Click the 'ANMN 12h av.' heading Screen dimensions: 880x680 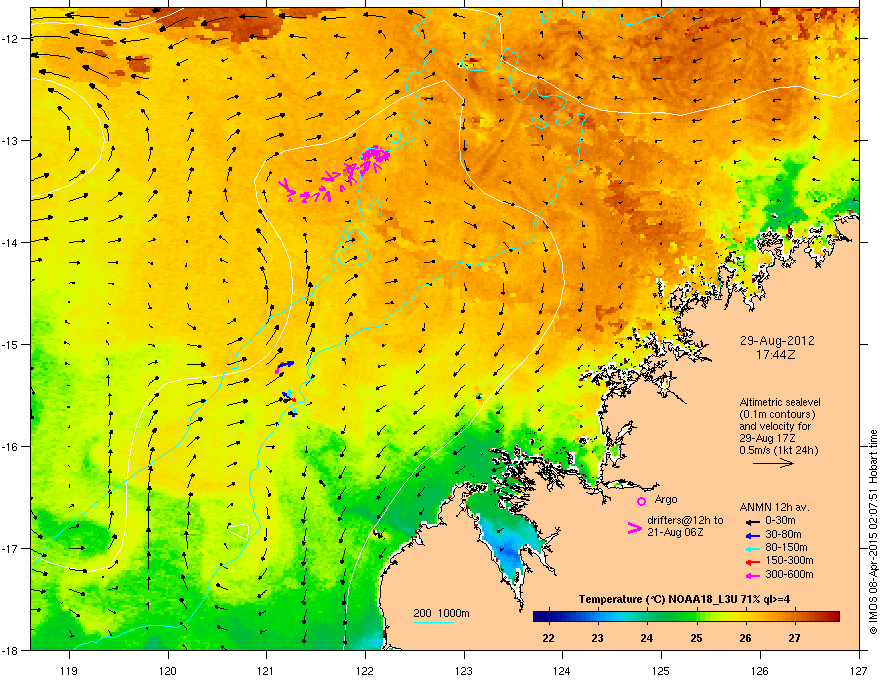(x=774, y=507)
